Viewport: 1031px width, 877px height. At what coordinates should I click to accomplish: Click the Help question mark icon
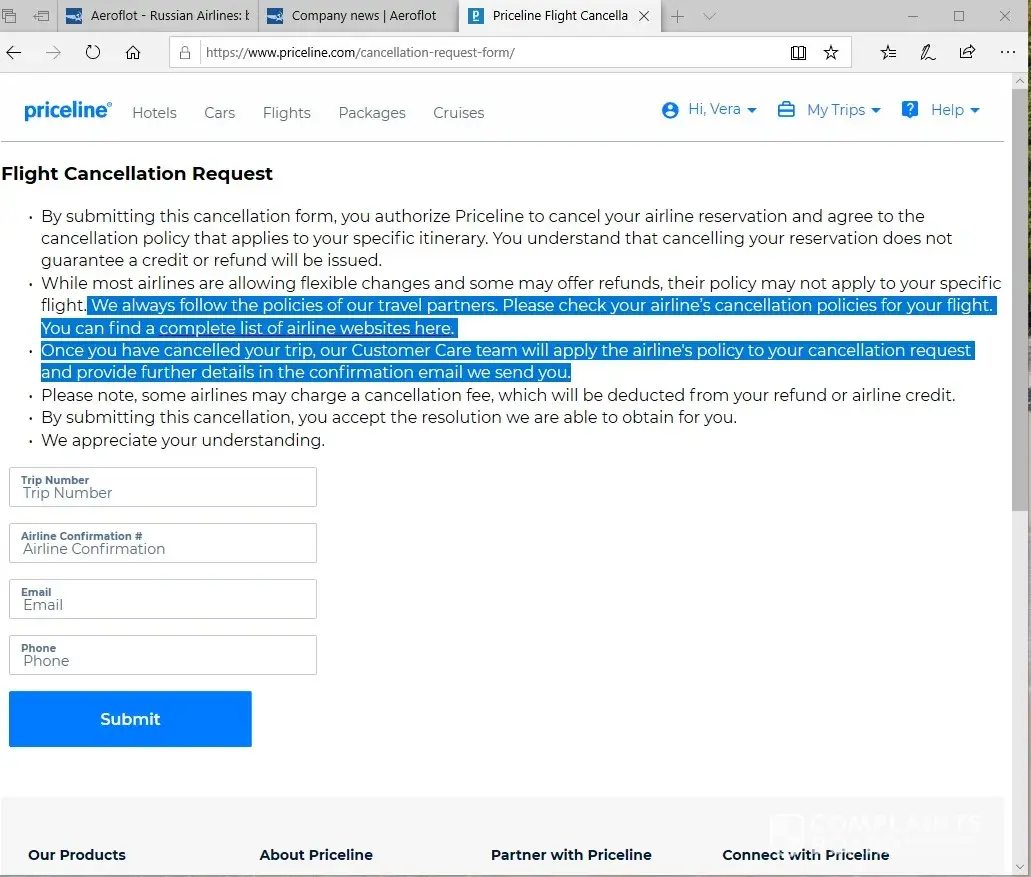(910, 110)
